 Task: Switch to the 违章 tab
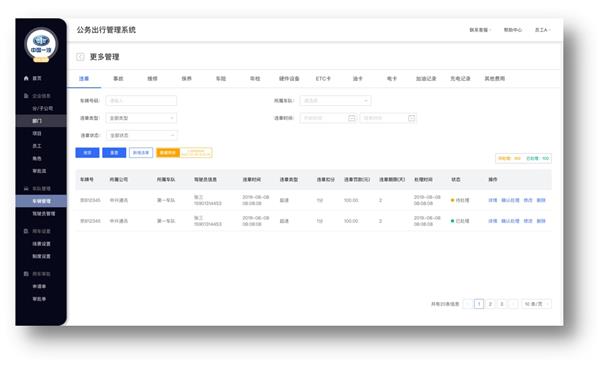click(84, 78)
